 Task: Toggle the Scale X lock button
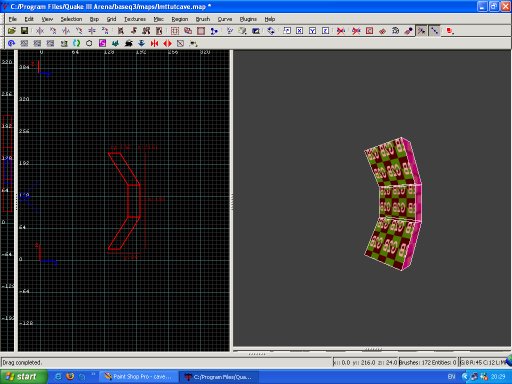pyautogui.click(x=300, y=31)
